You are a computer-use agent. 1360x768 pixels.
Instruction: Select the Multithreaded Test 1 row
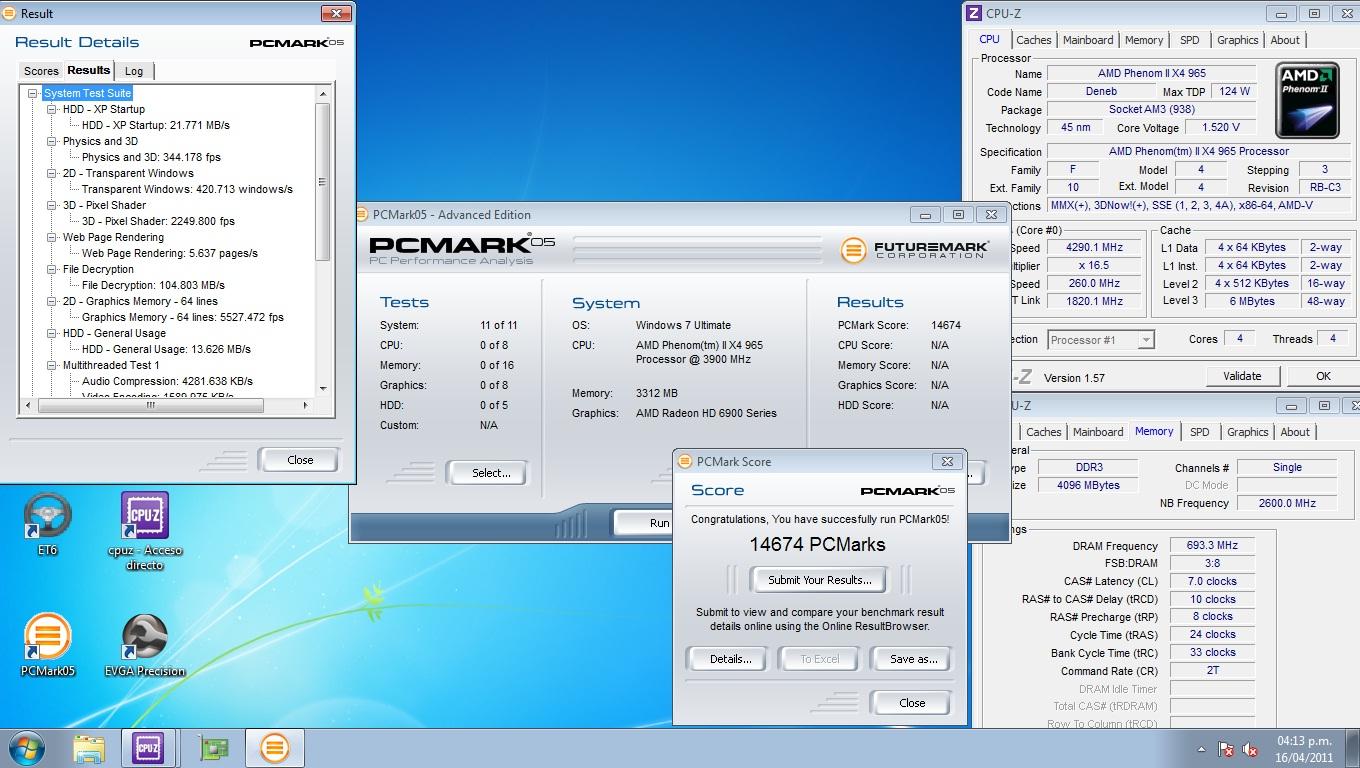111,365
